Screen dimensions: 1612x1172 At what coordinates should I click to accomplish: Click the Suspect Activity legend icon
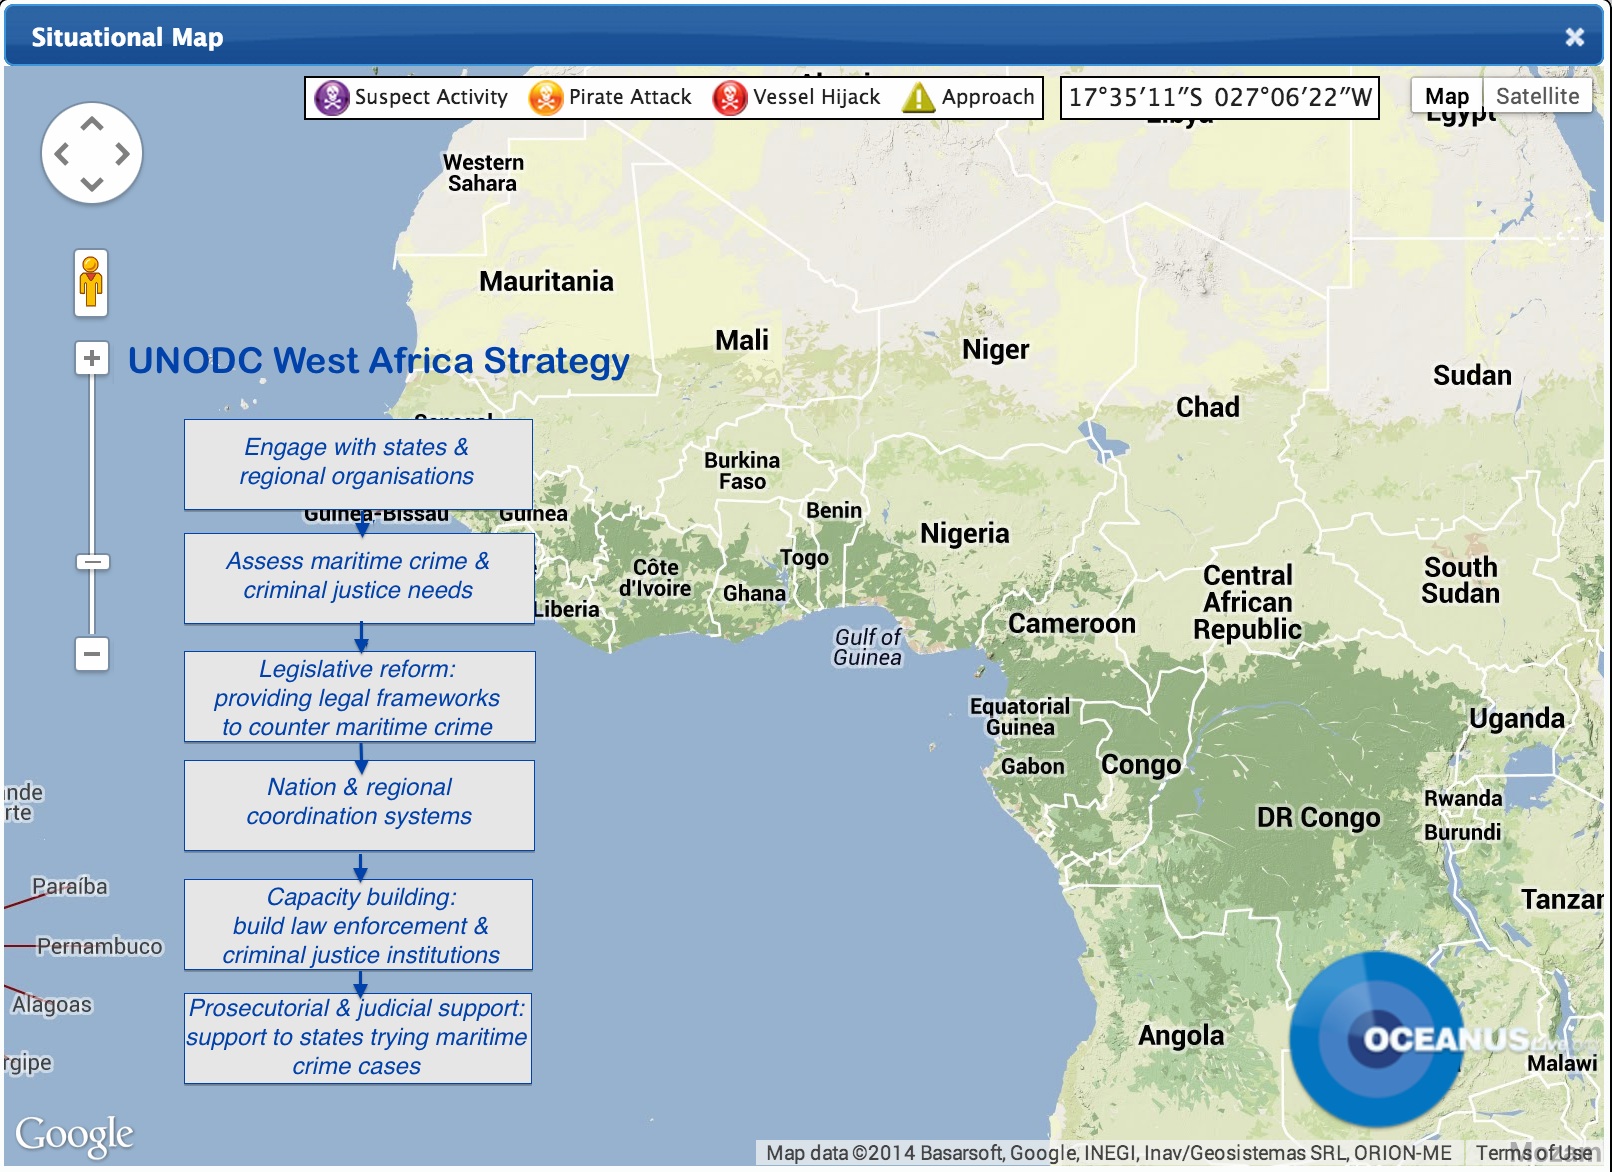pyautogui.click(x=331, y=98)
